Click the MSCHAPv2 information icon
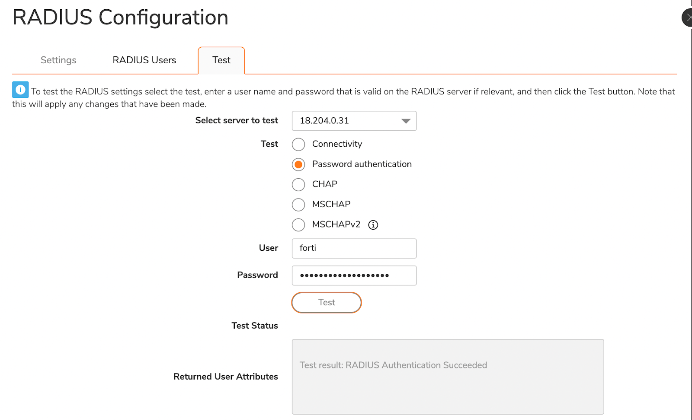The width and height of the screenshot is (692, 420). pos(373,224)
